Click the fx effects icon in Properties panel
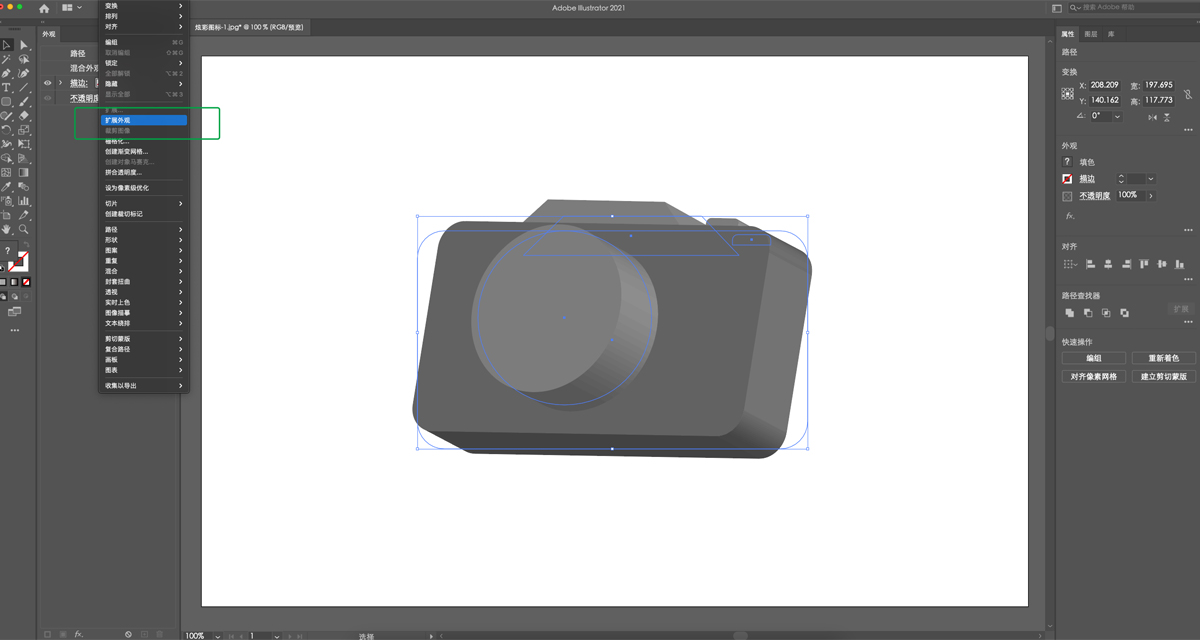Screen dimensions: 1200x640 point(1069,216)
